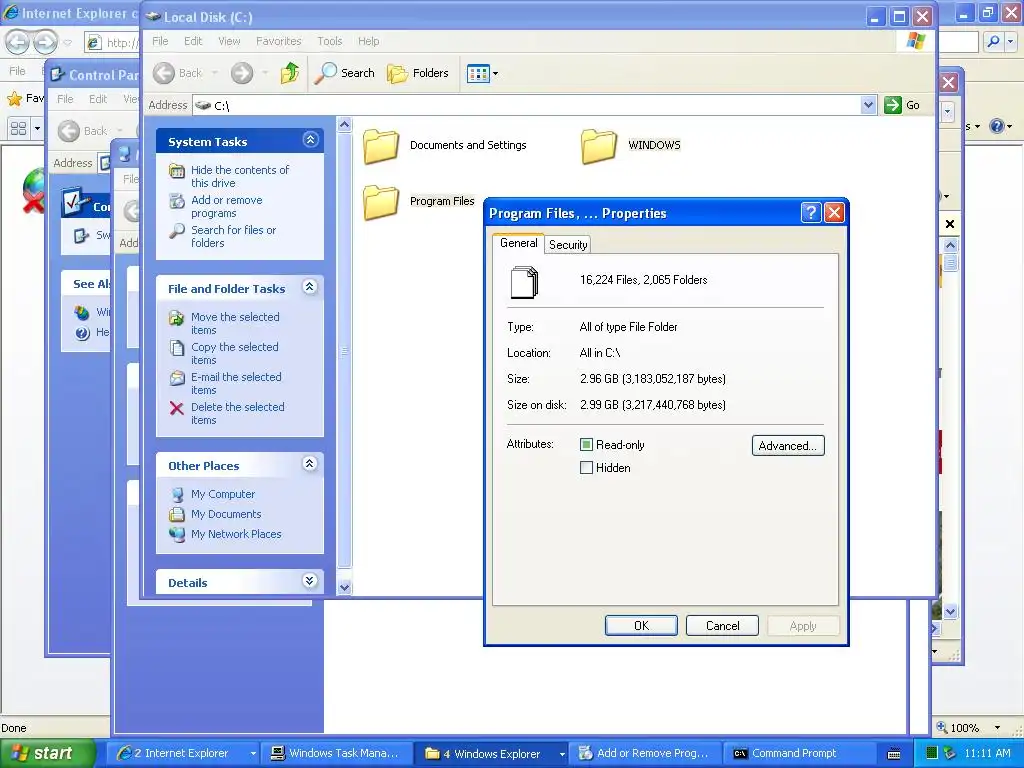The width and height of the screenshot is (1024, 768).
Task: Click the question mark help button in Properties dialog
Action: pos(810,212)
